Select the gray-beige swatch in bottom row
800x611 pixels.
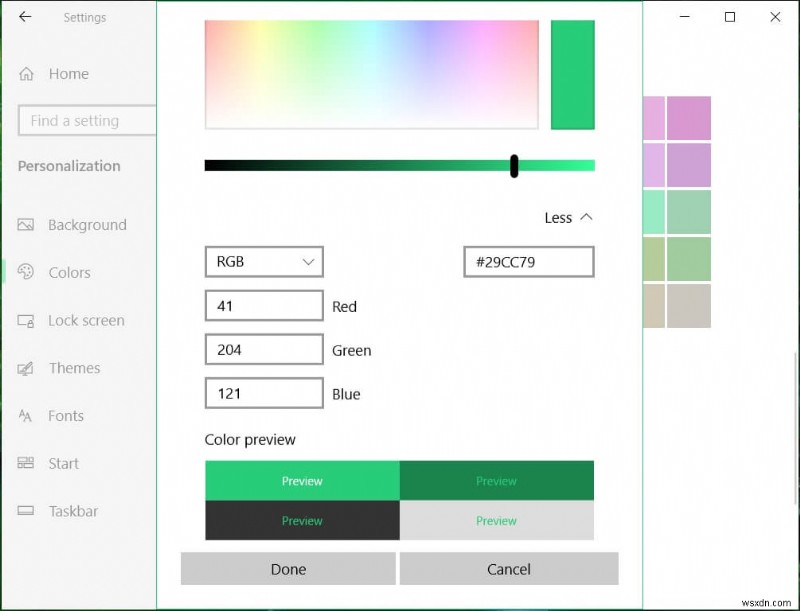pyautogui.click(x=689, y=306)
